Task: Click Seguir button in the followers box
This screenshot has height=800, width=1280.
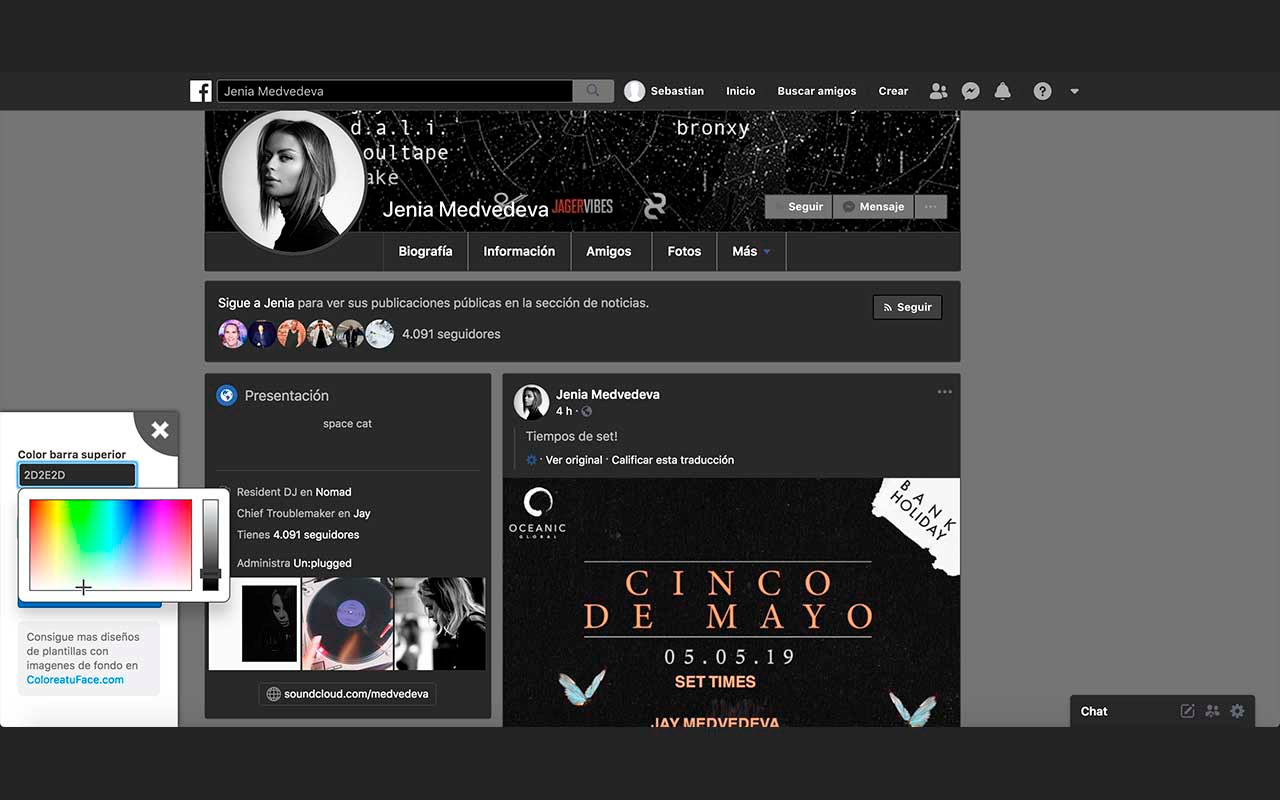Action: pyautogui.click(x=907, y=307)
